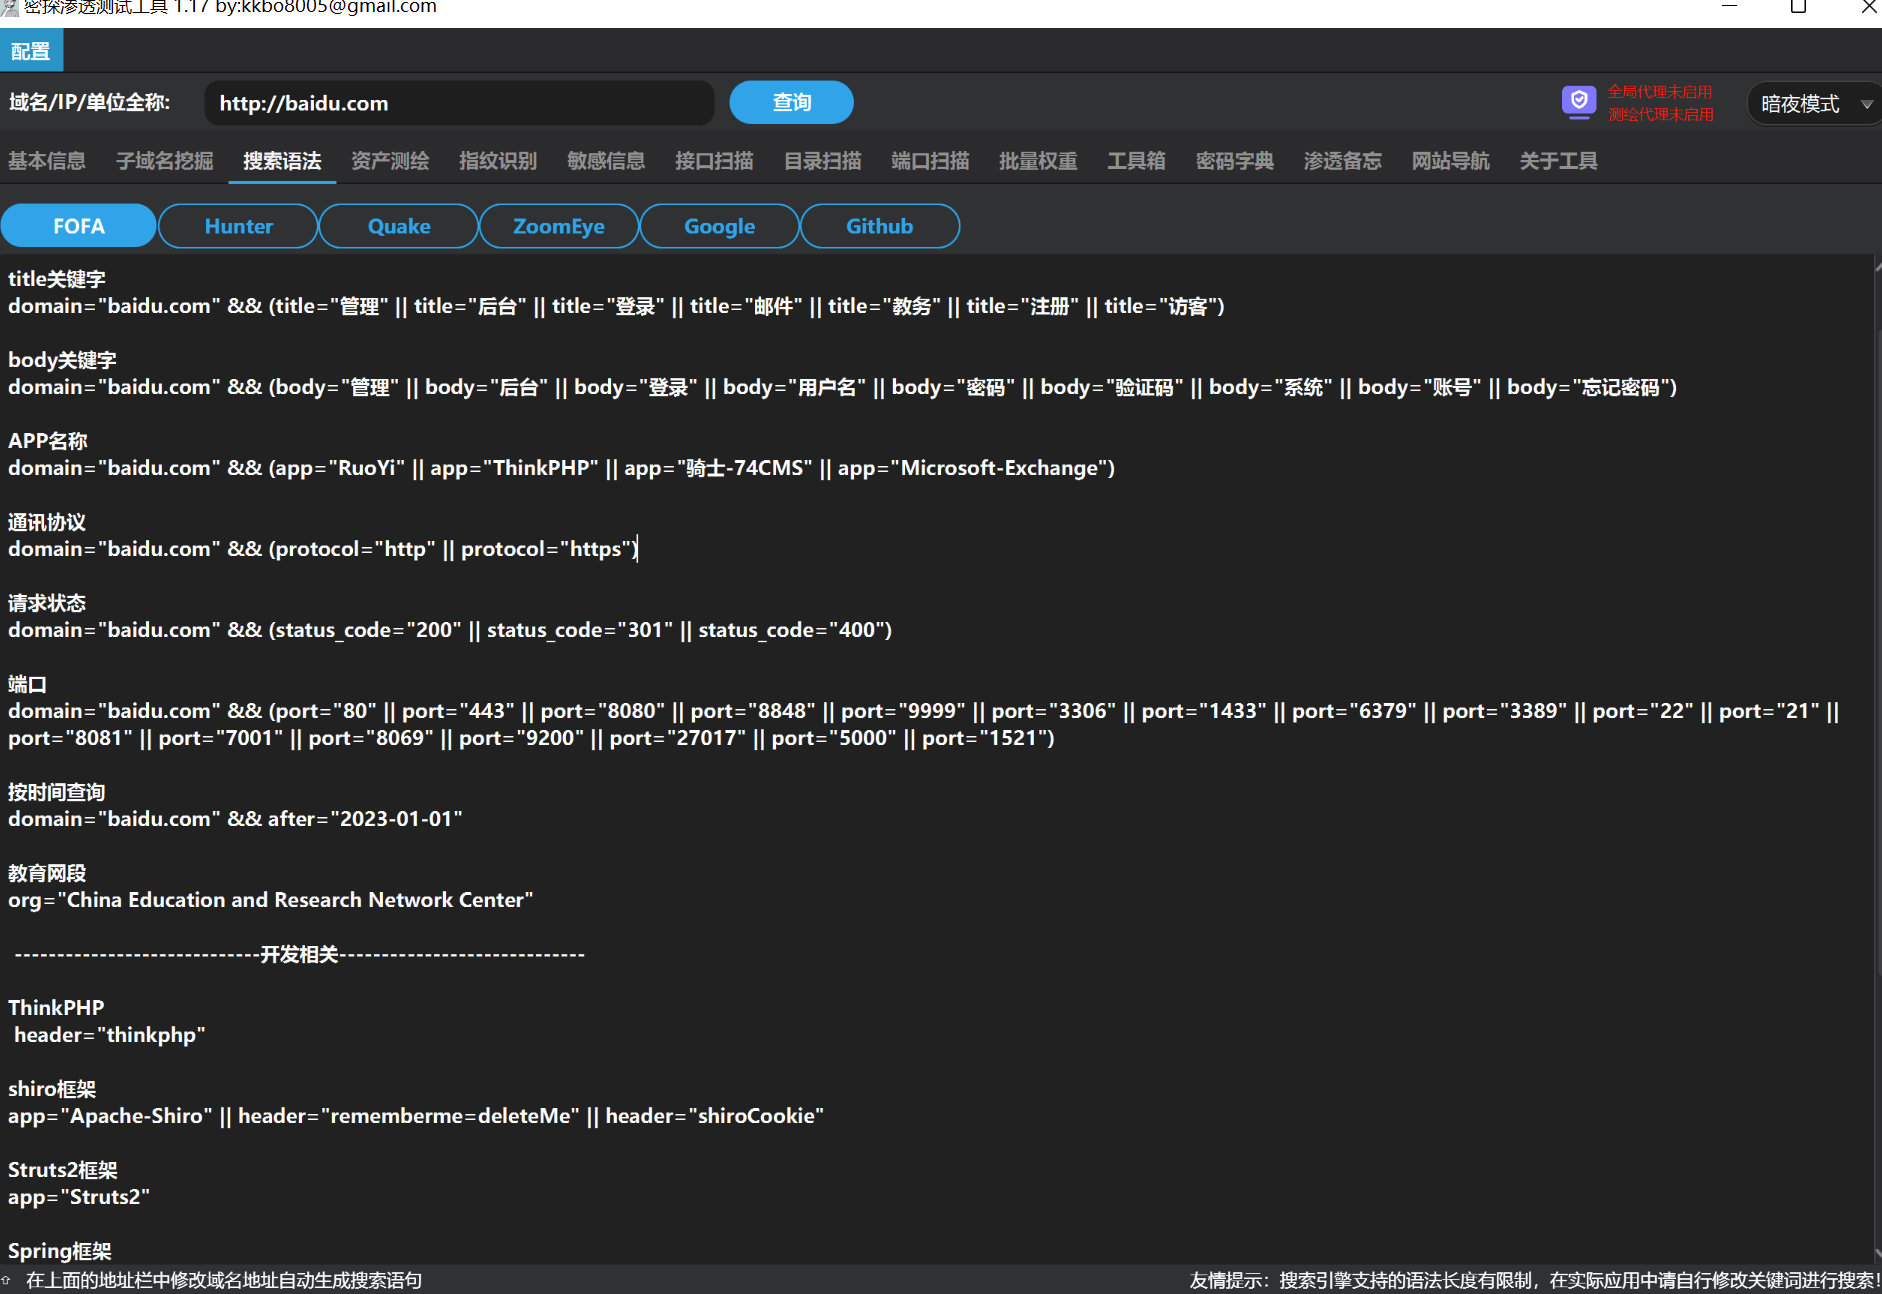Select the FOFA search engine button
Screen dimensions: 1882x1294
point(78,226)
